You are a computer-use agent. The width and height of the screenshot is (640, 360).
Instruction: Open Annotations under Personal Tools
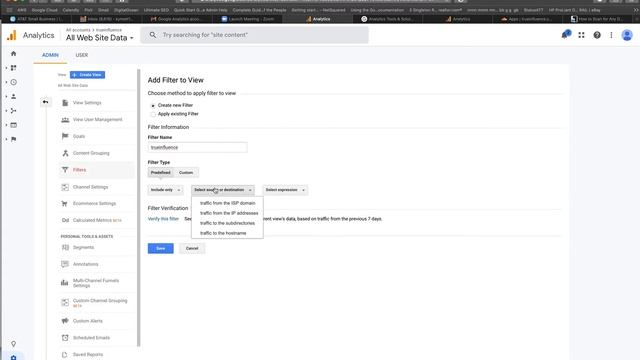86,264
